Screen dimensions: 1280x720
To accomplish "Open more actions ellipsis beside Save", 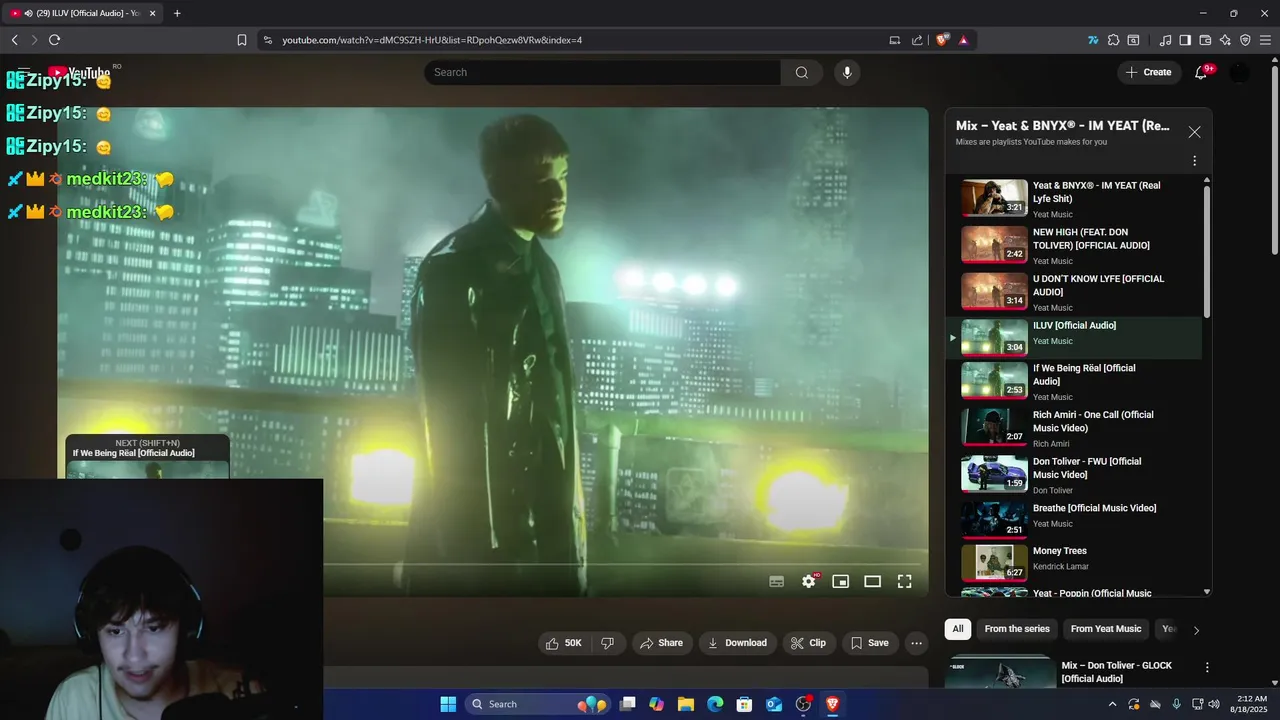I will [x=916, y=643].
